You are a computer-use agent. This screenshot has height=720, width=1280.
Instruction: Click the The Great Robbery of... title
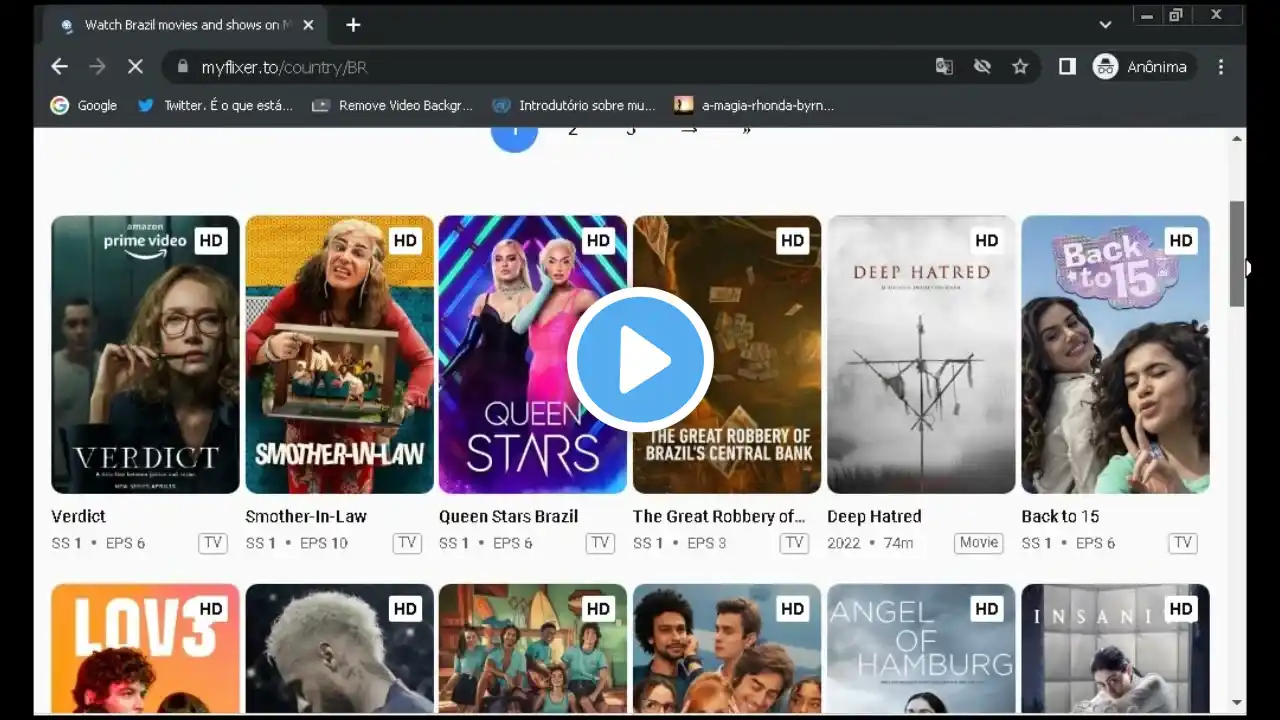(719, 516)
